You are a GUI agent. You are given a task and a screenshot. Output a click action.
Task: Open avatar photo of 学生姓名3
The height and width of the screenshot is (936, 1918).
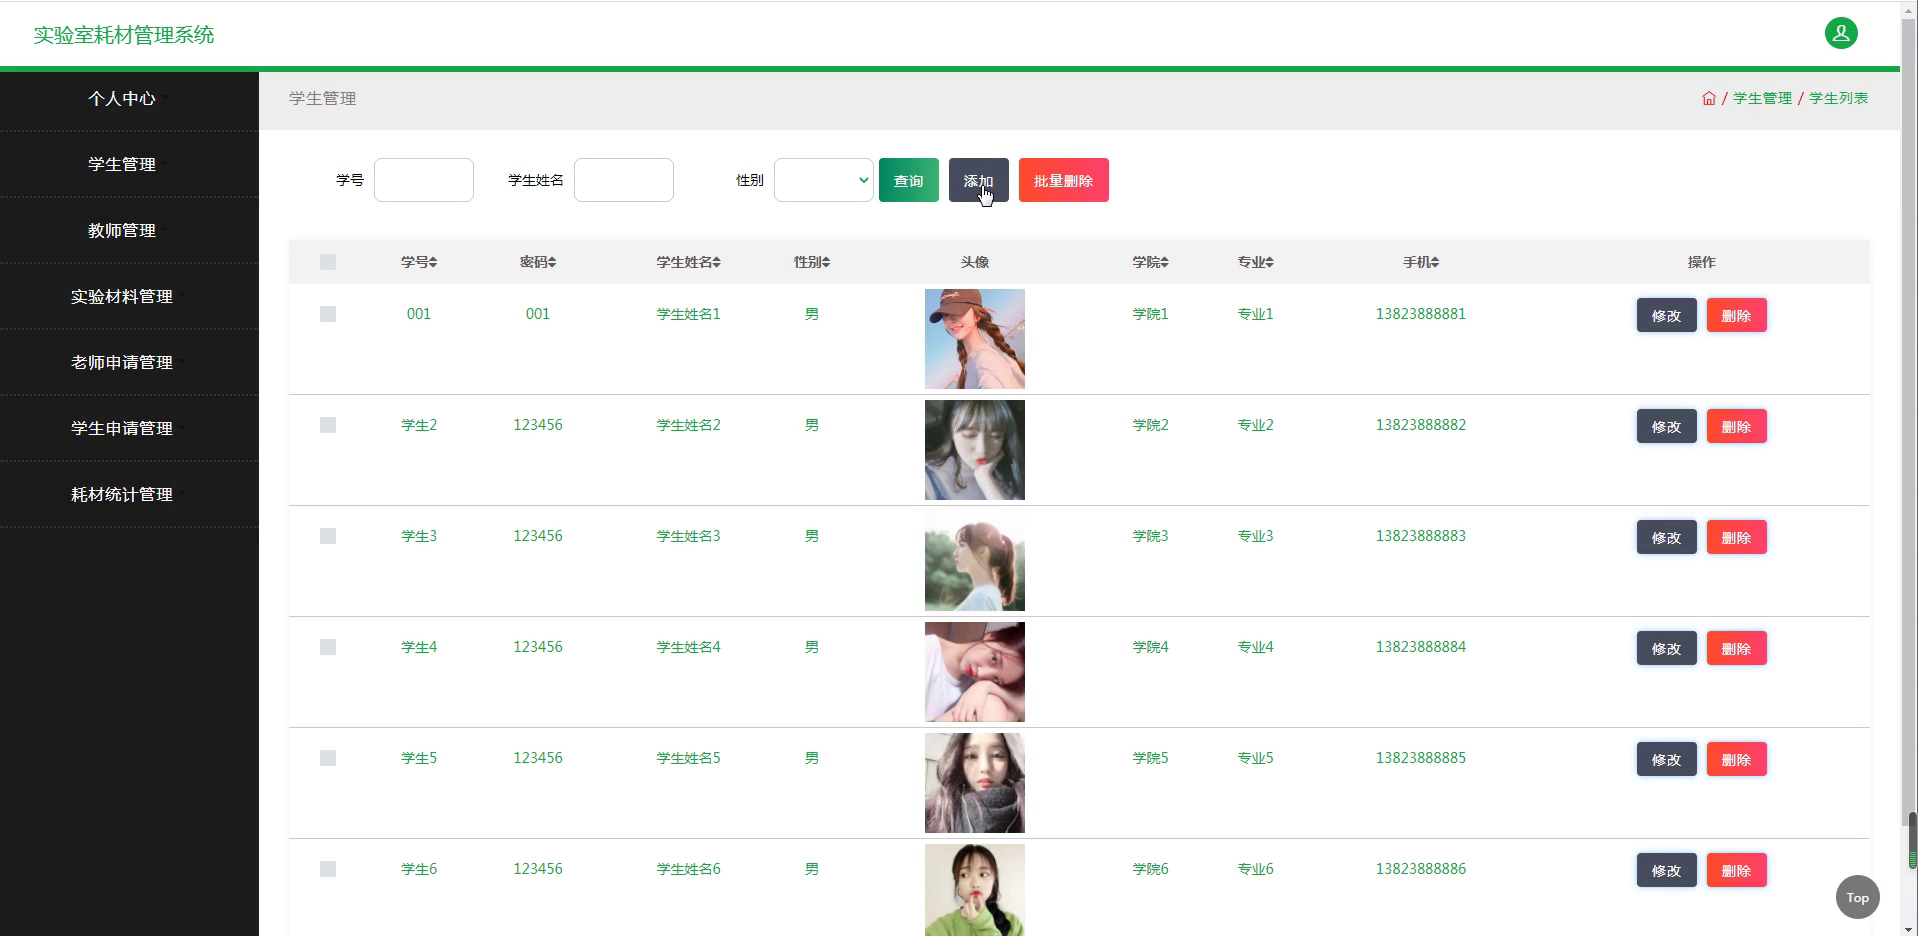(975, 561)
